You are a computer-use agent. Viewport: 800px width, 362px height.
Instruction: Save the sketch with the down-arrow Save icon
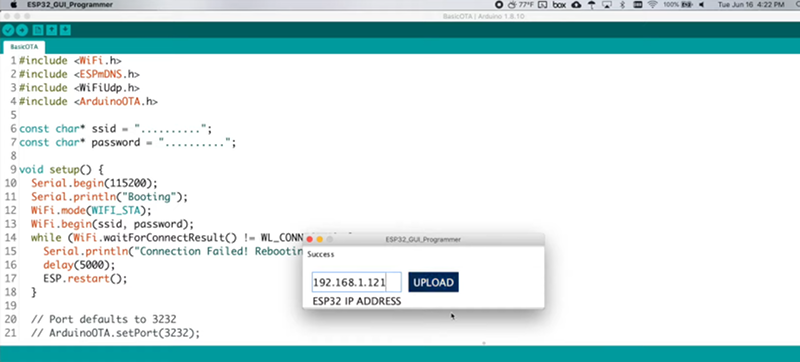pyautogui.click(x=65, y=30)
